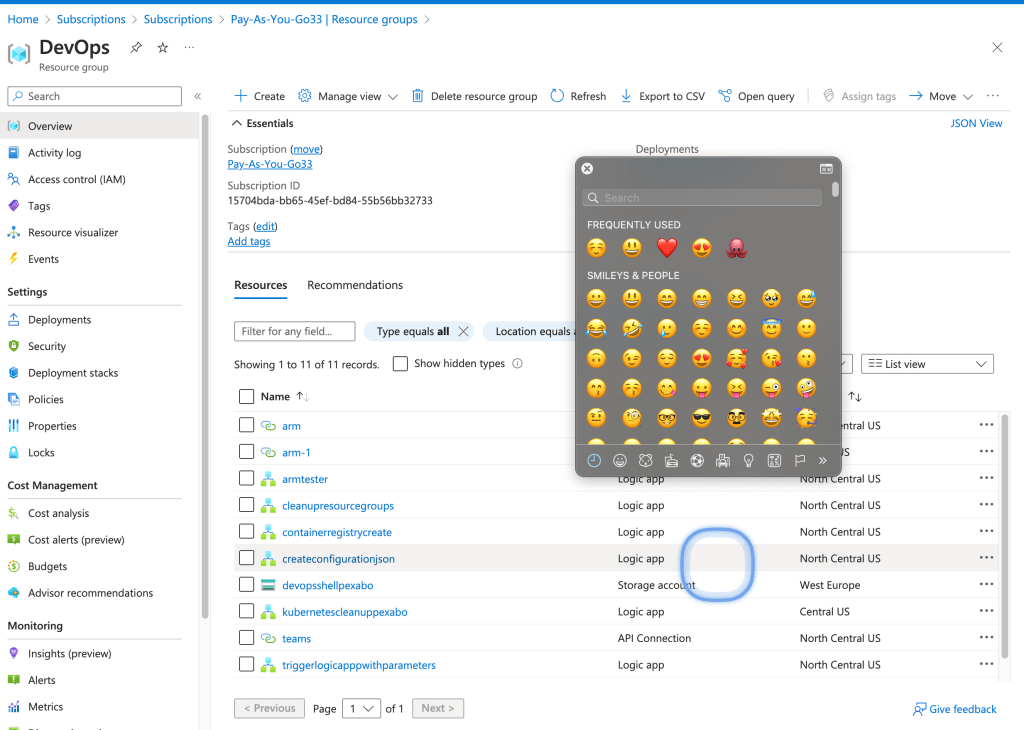Click the sidebar Search field
The image size is (1024, 730).
point(95,96)
